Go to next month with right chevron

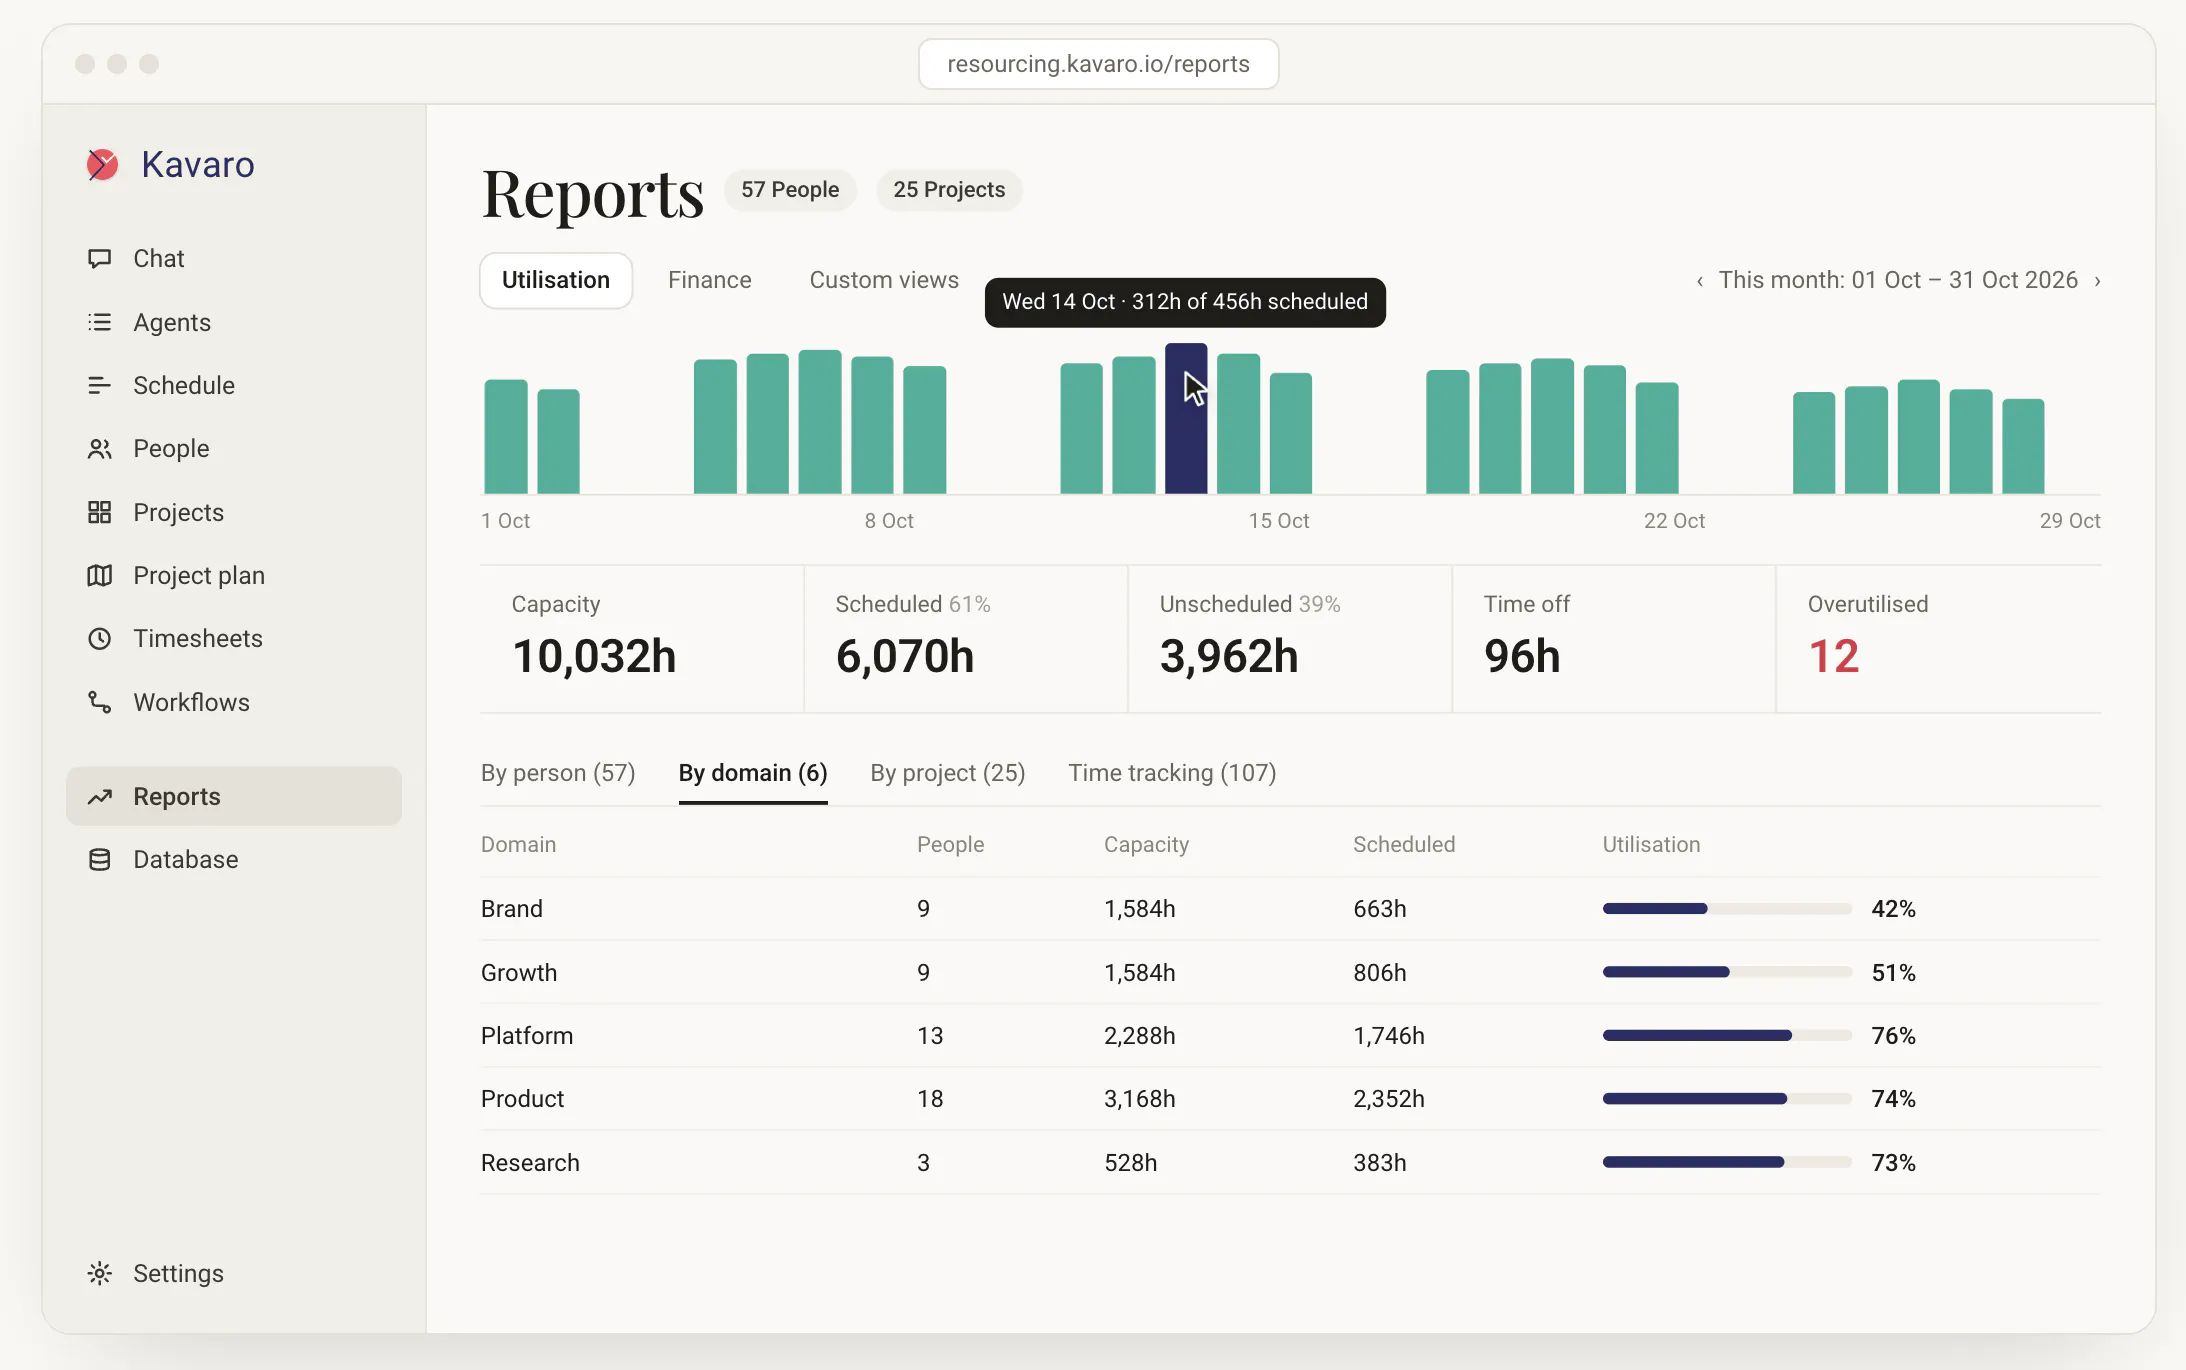coord(2097,281)
